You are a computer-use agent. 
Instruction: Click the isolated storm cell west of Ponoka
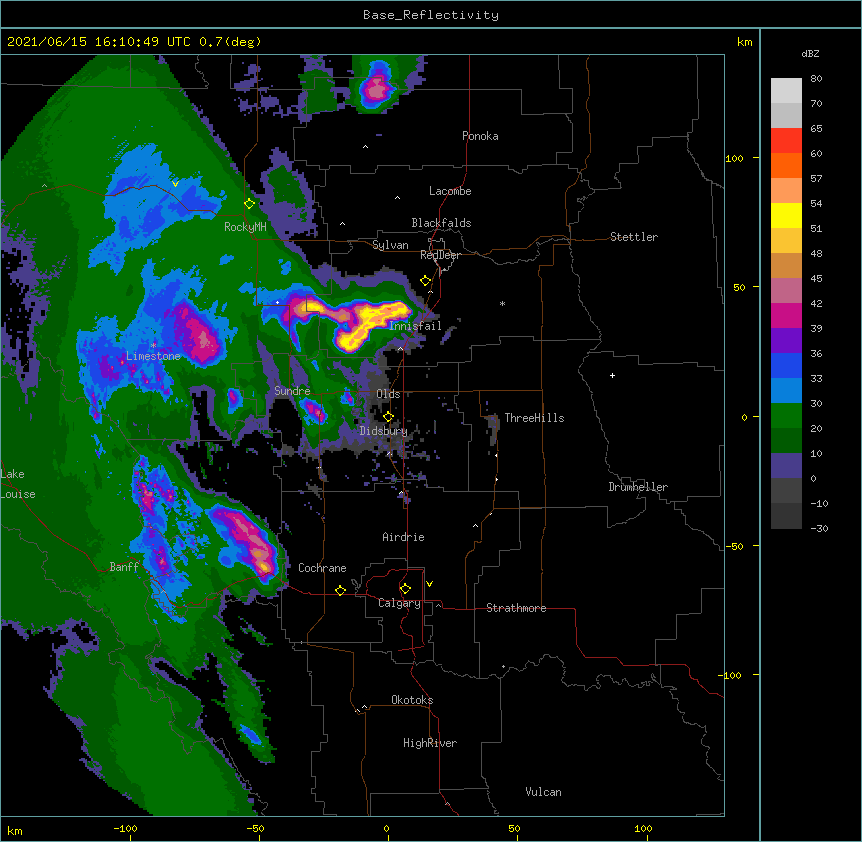(x=377, y=86)
